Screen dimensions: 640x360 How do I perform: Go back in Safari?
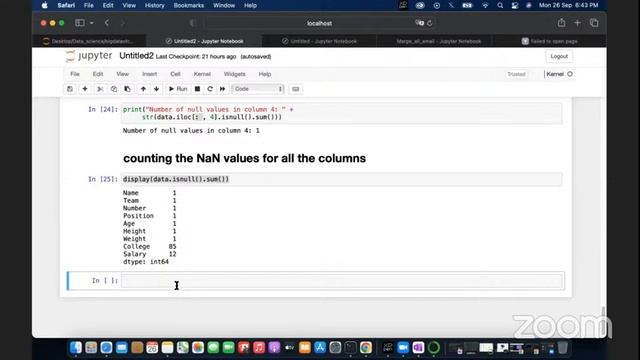(x=107, y=23)
